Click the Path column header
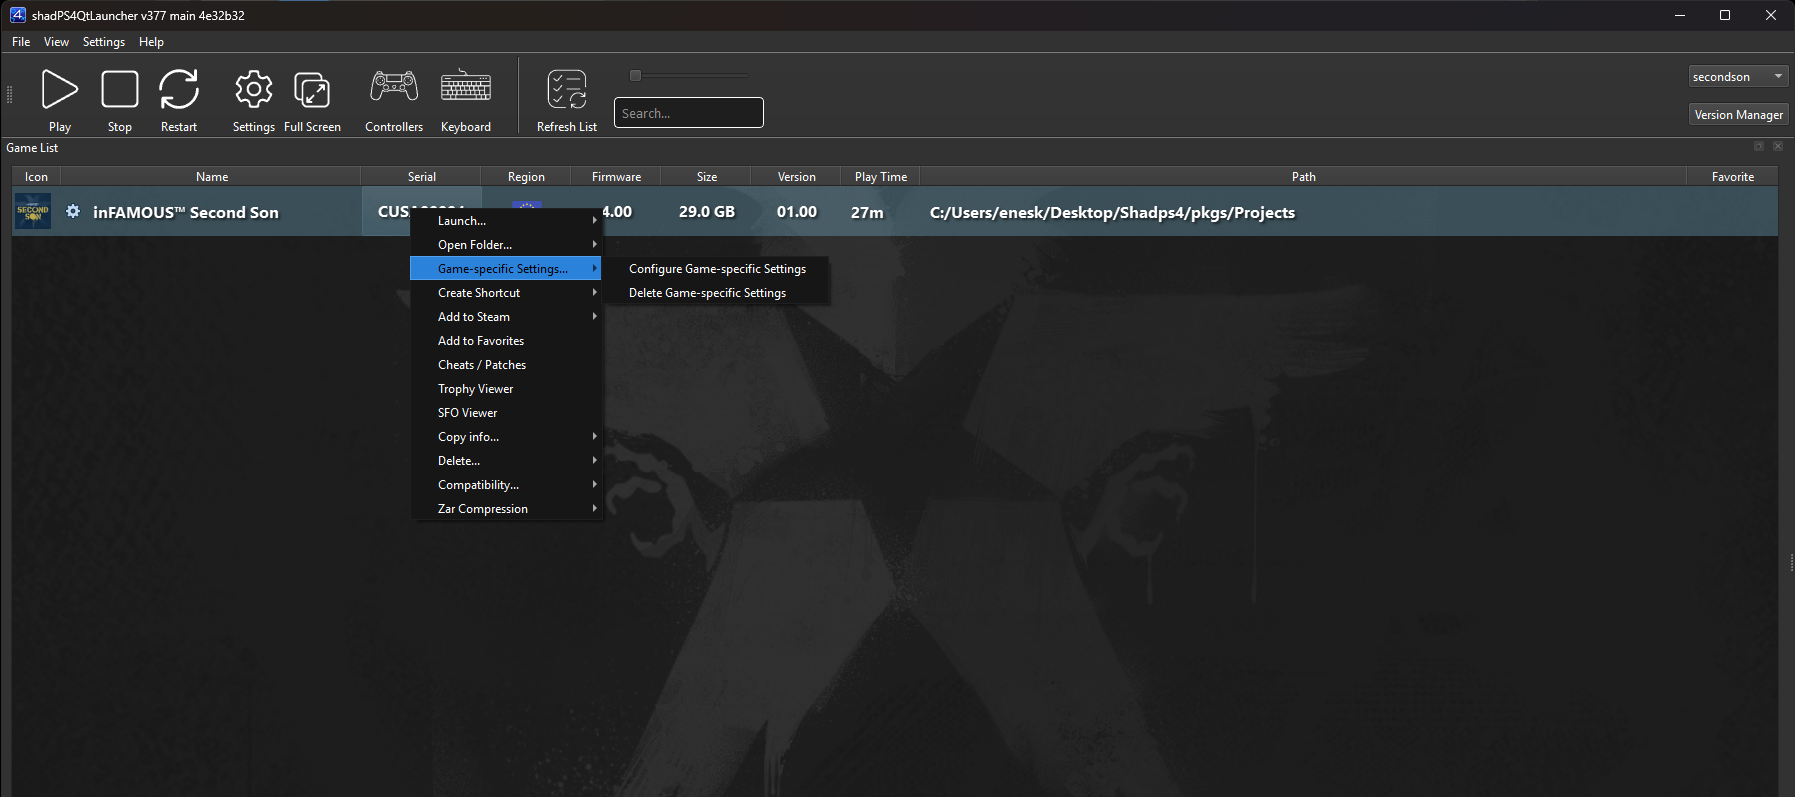The width and height of the screenshot is (1795, 797). click(1303, 177)
